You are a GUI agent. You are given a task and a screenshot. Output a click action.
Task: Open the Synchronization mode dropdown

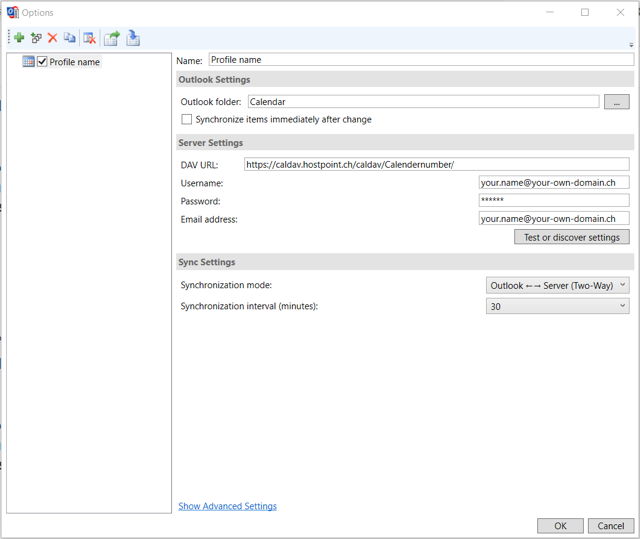click(x=558, y=285)
